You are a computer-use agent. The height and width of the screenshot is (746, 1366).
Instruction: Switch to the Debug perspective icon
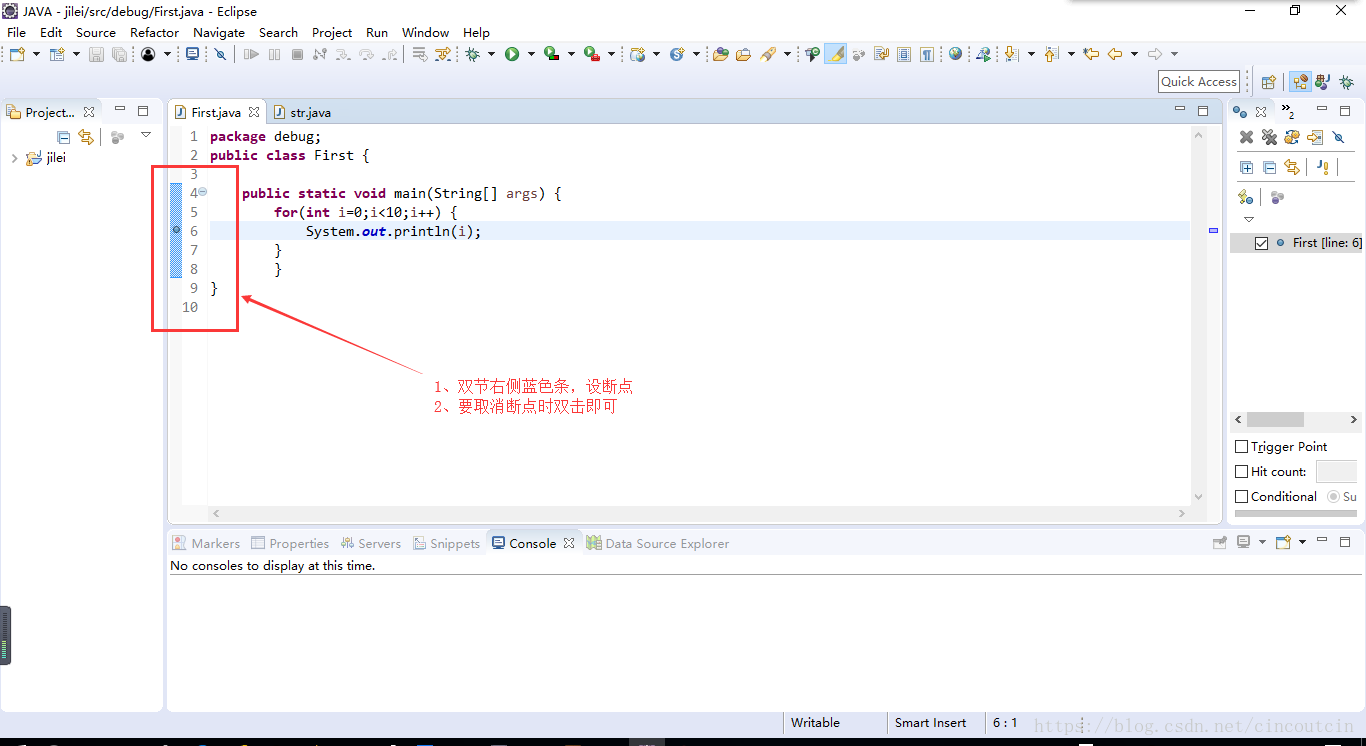pos(1346,82)
